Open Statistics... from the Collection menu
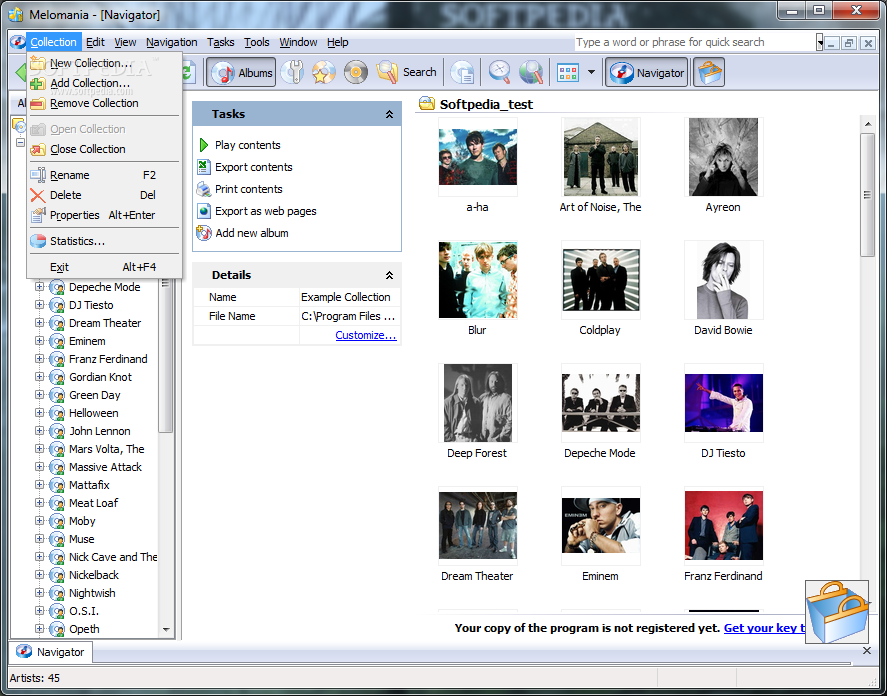 [x=105, y=241]
